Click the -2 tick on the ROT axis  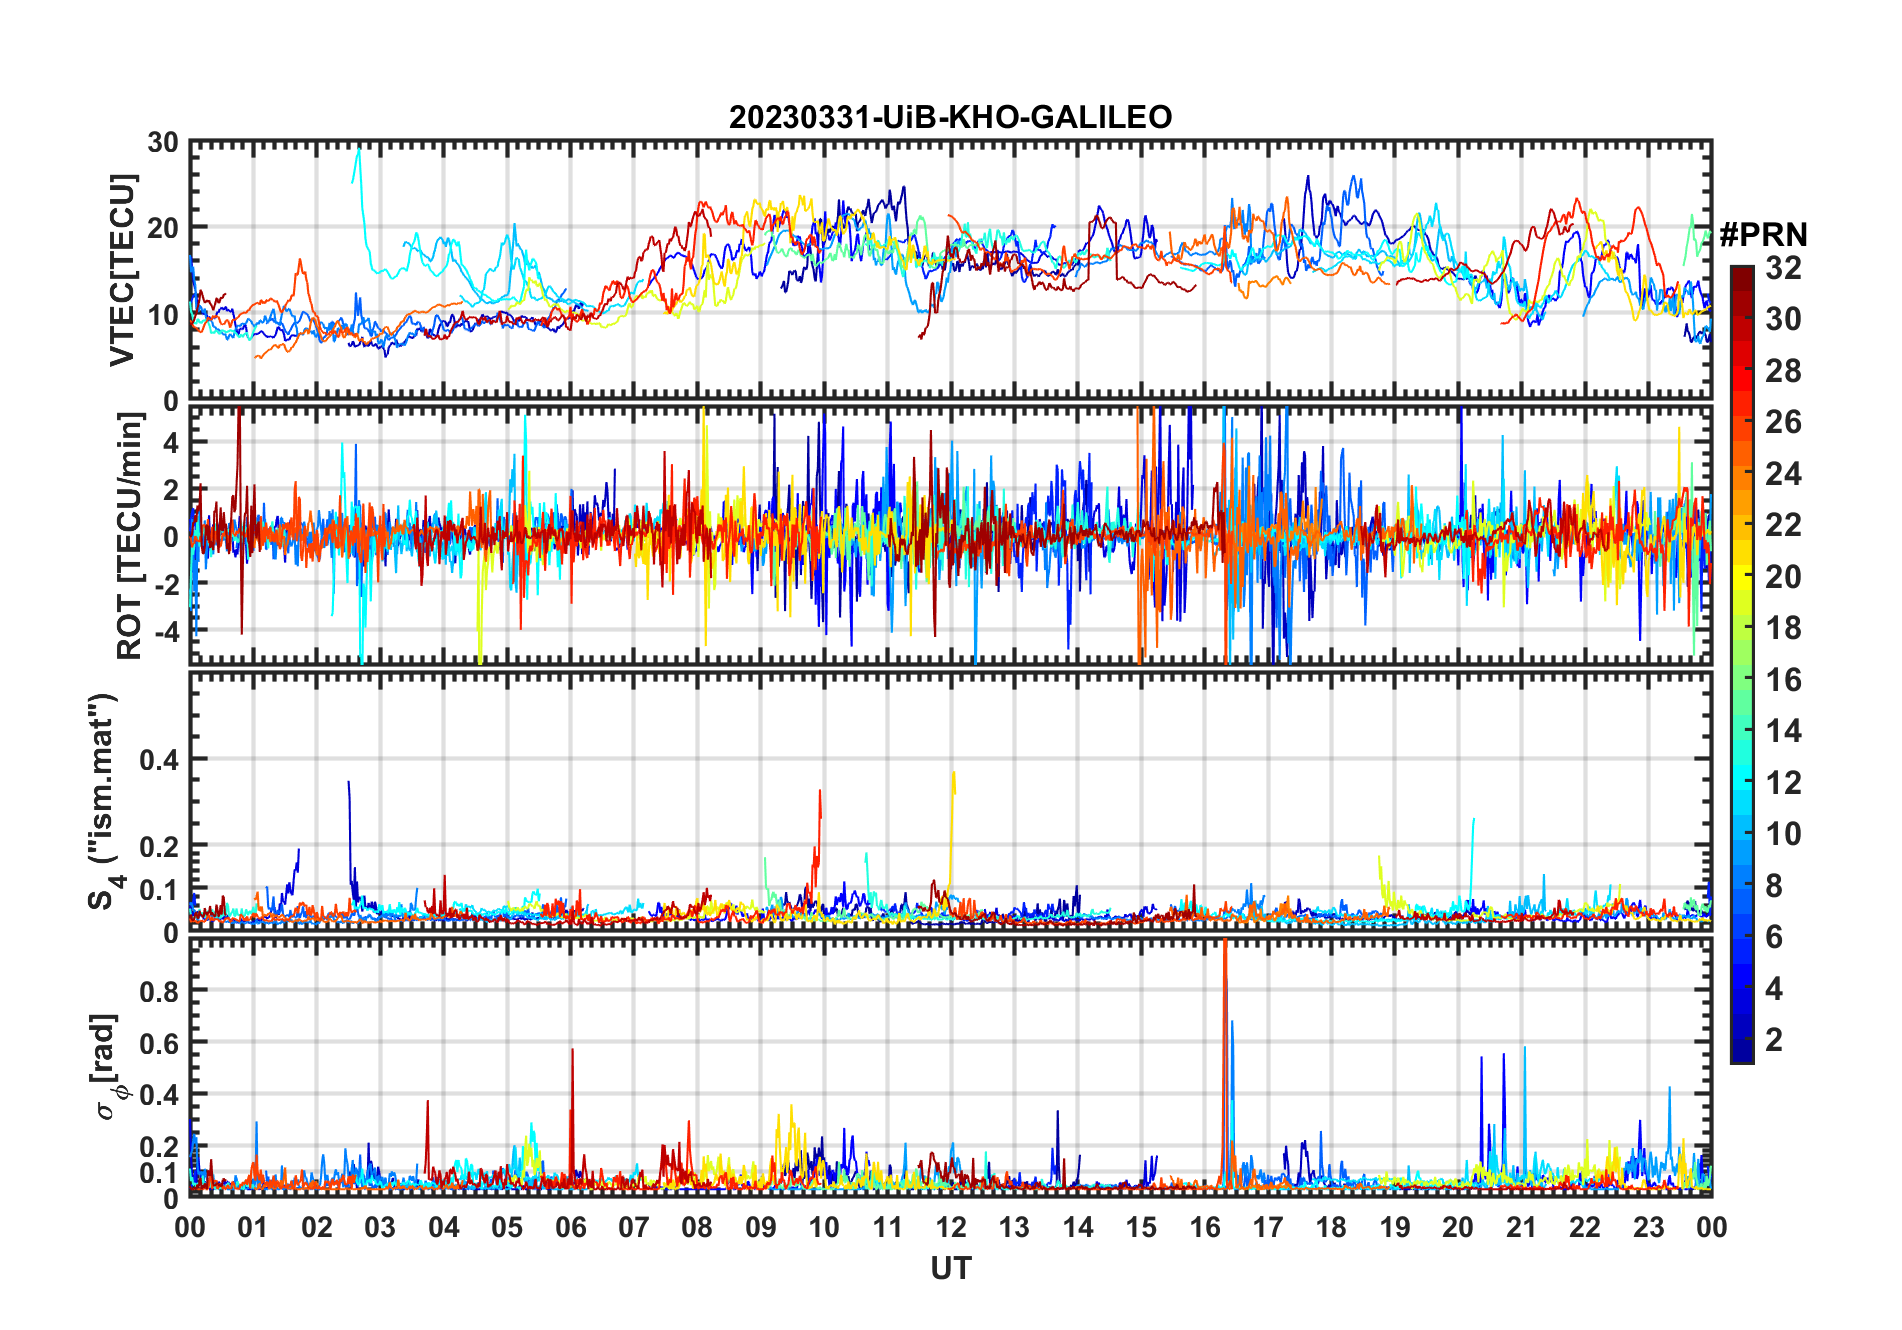166,584
